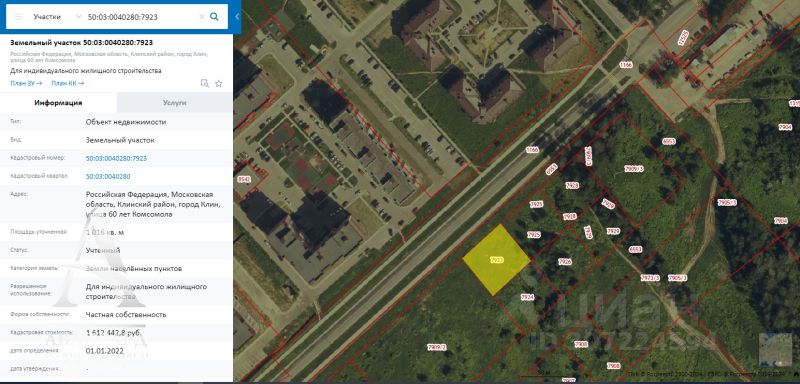Open the План ЗУ link
The image size is (800, 384).
tap(26, 83)
